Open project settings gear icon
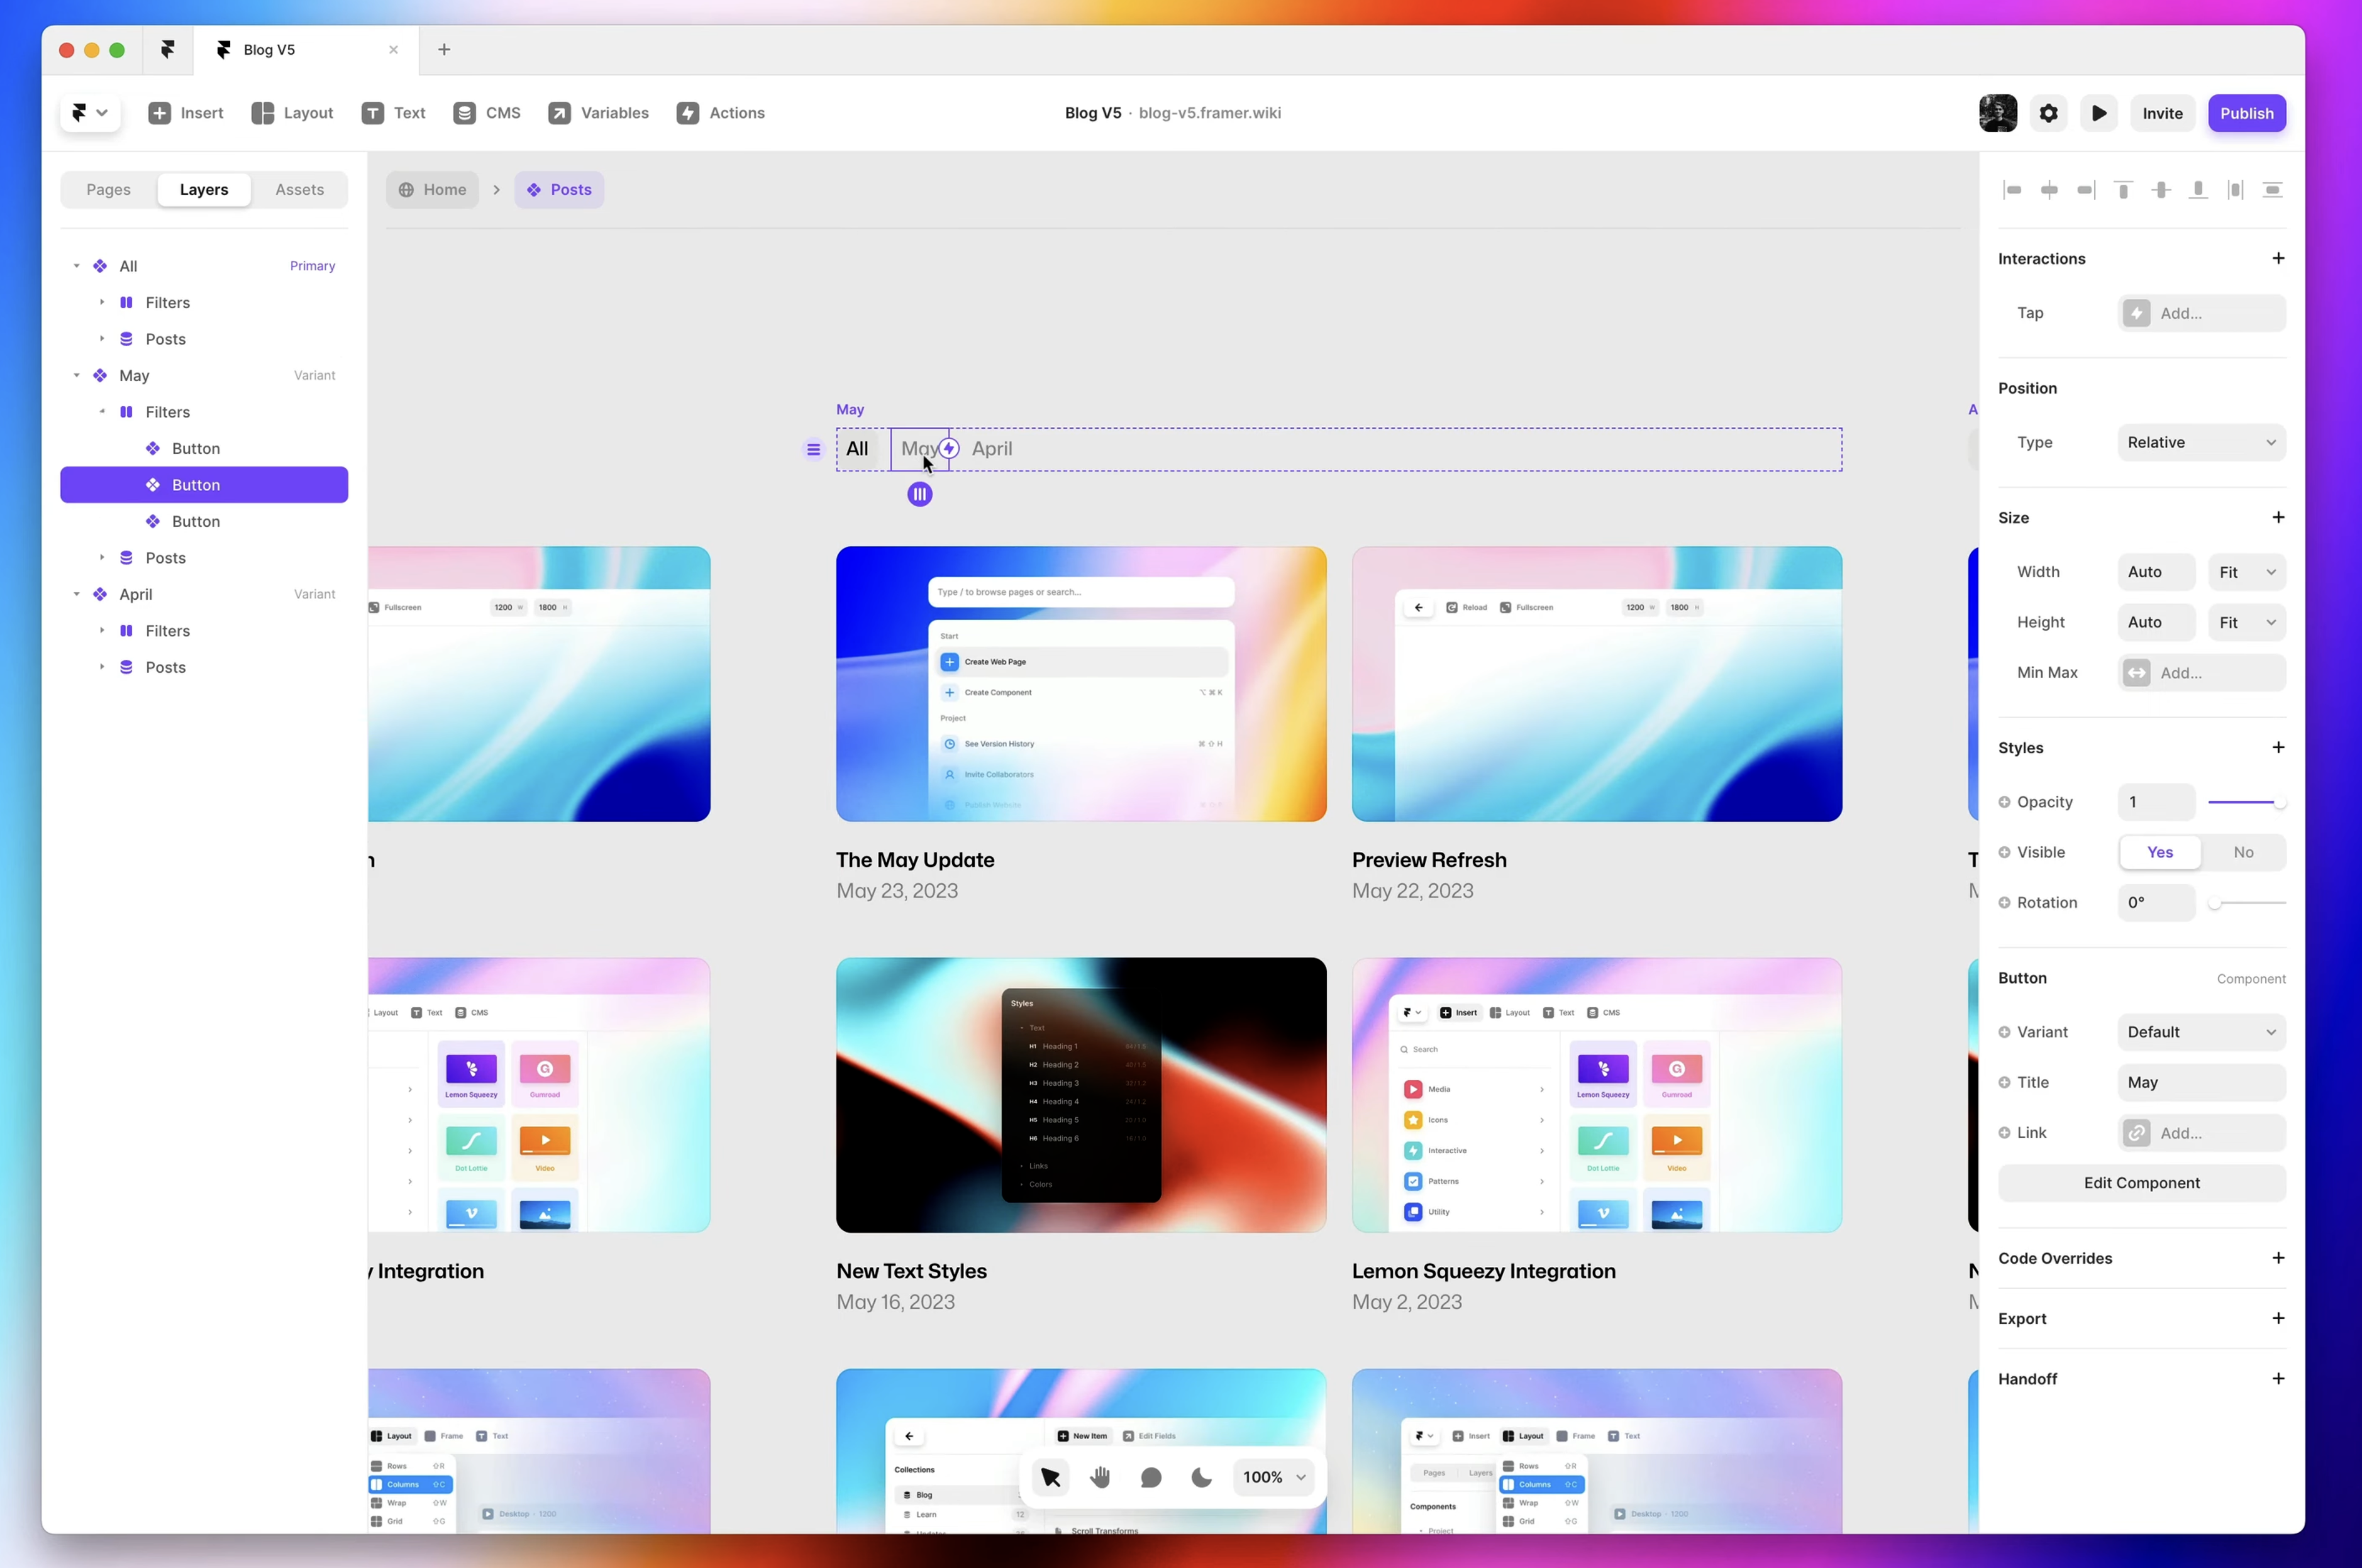 (2048, 113)
